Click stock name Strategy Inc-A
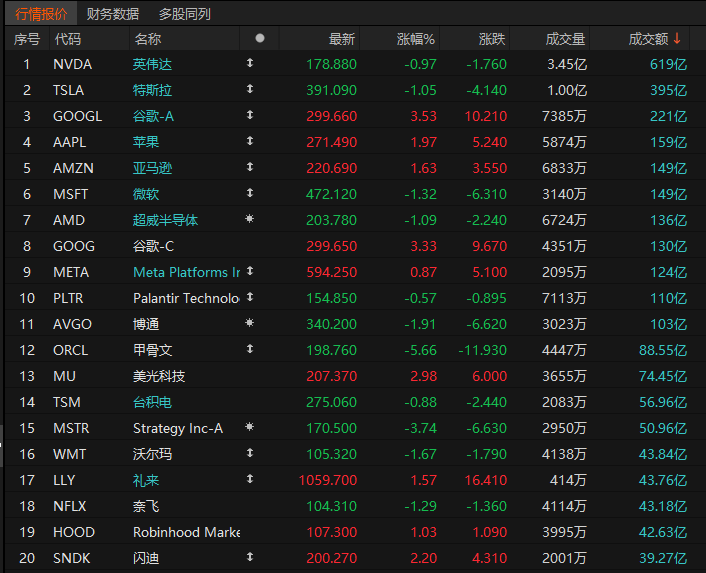706x573 pixels. click(178, 428)
